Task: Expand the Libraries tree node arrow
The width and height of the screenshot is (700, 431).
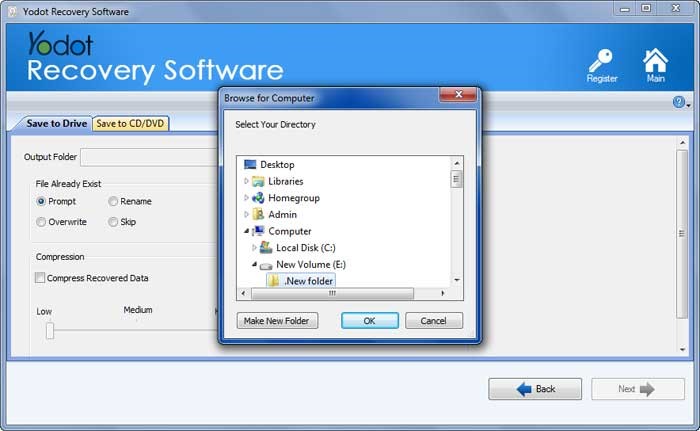Action: [246, 181]
